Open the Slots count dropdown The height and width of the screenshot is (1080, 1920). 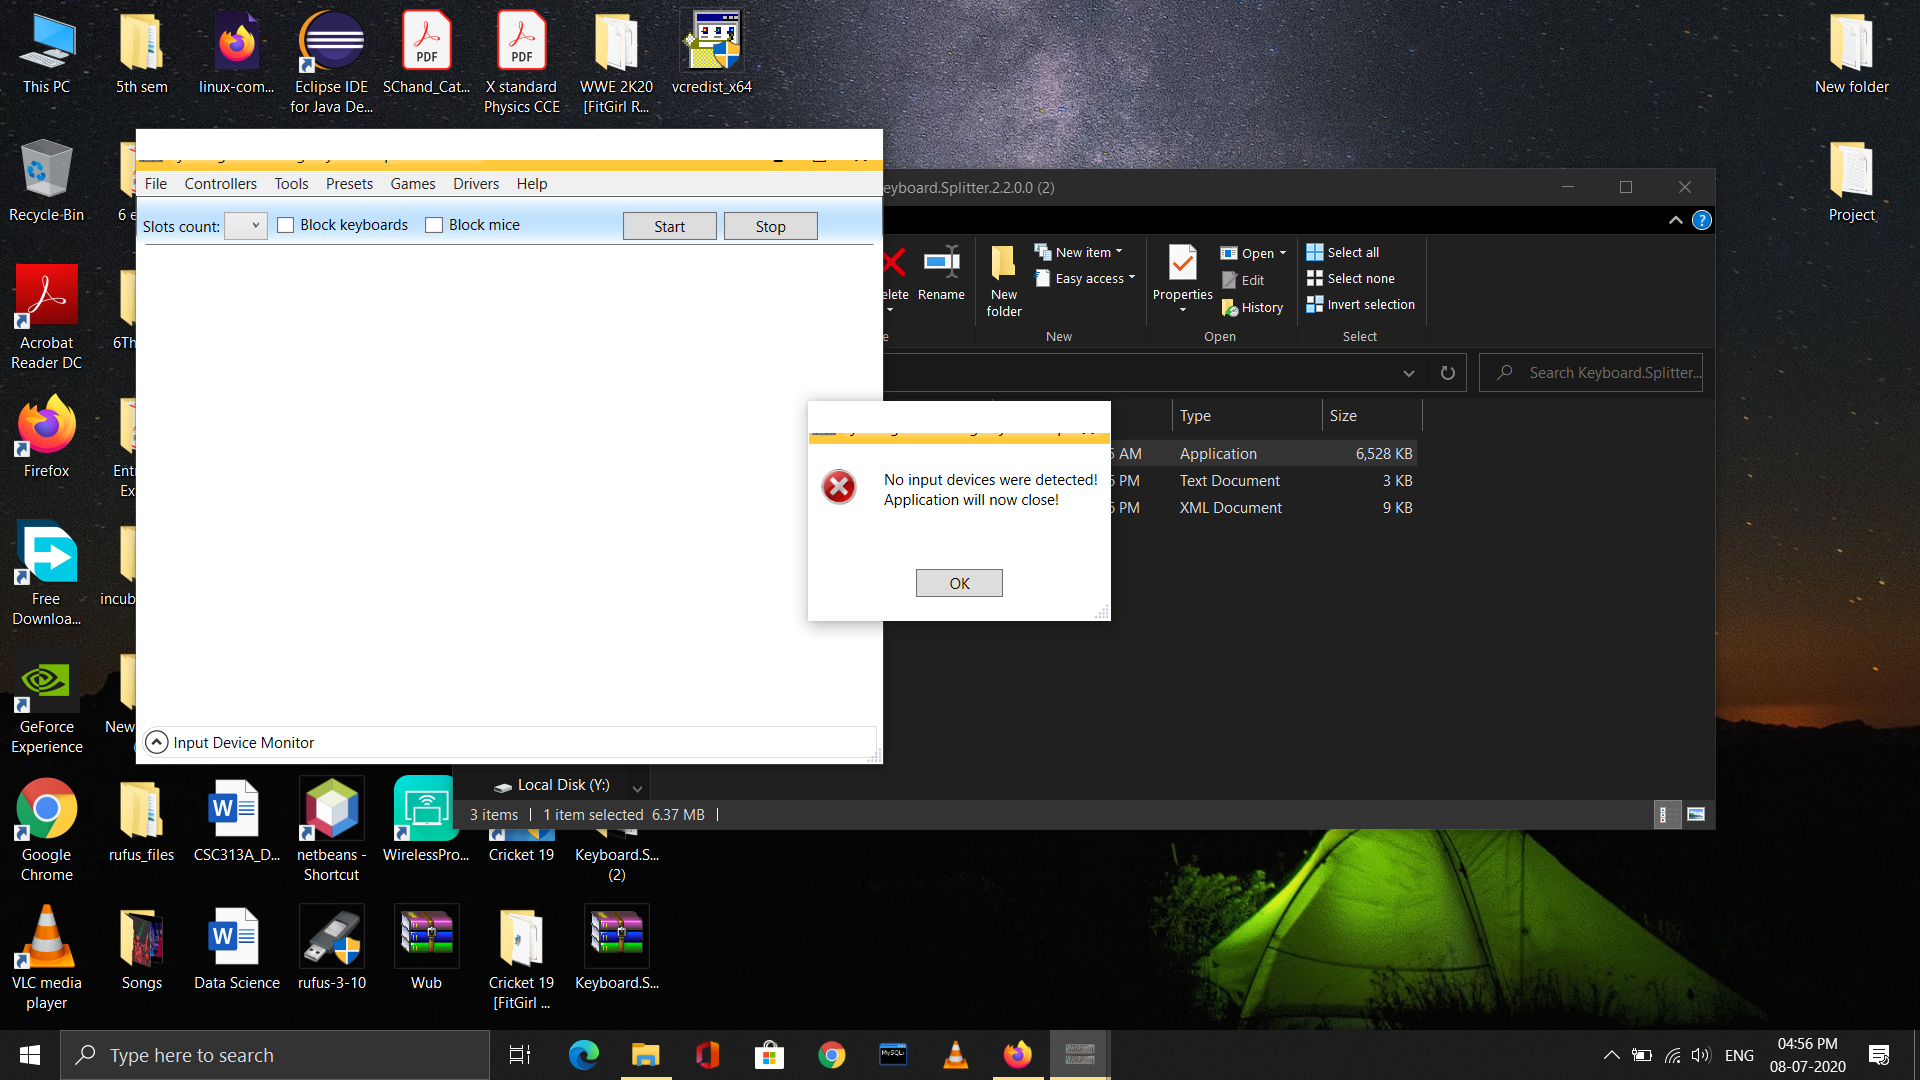[245, 226]
